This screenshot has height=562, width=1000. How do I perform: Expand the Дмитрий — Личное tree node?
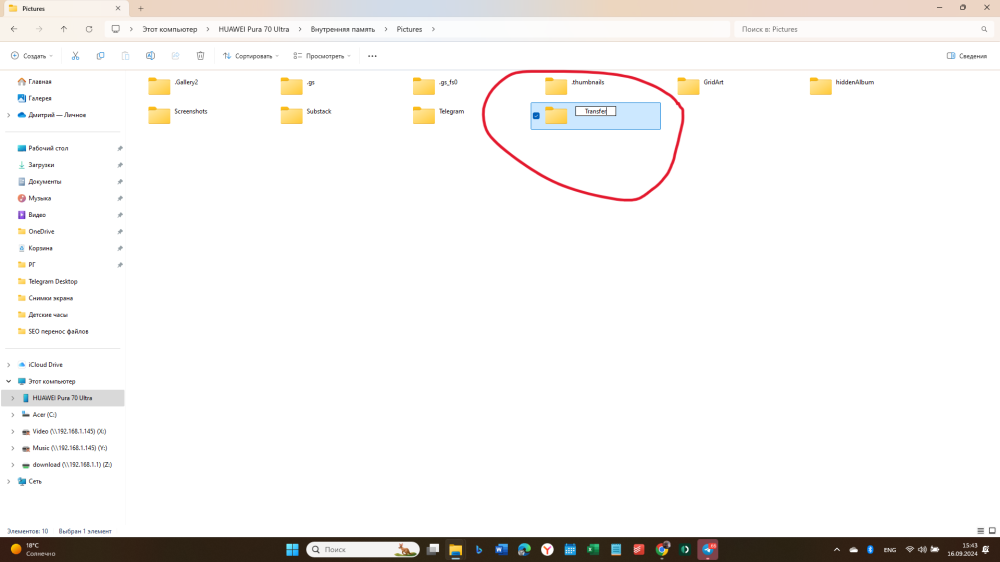[8, 115]
